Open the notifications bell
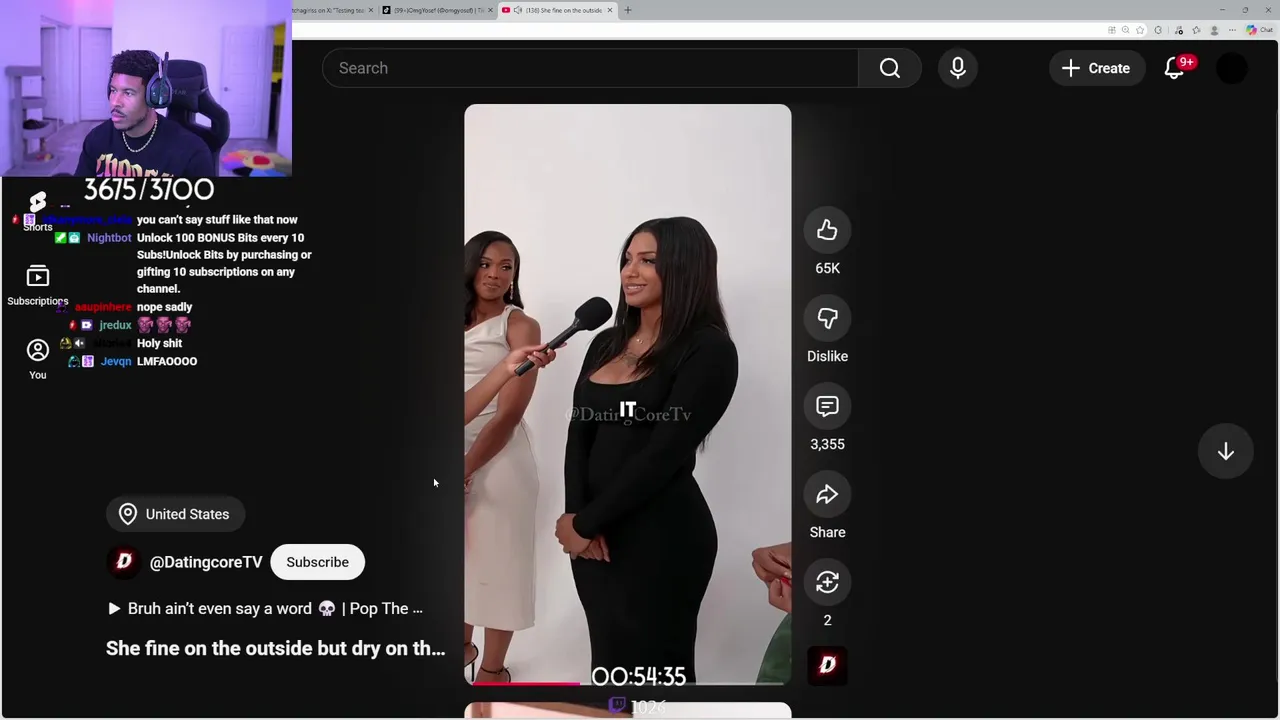Screen dimensions: 1280x720 pyautogui.click(x=1175, y=68)
